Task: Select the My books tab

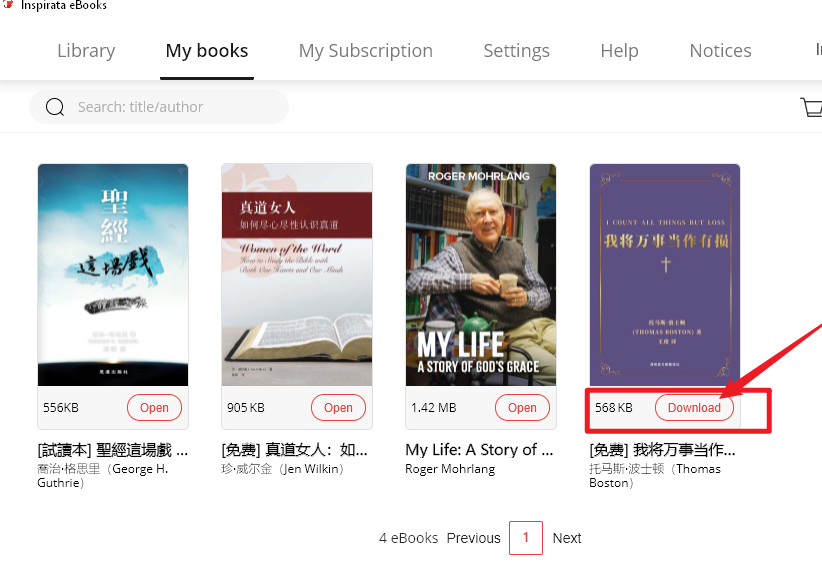Action: click(207, 51)
